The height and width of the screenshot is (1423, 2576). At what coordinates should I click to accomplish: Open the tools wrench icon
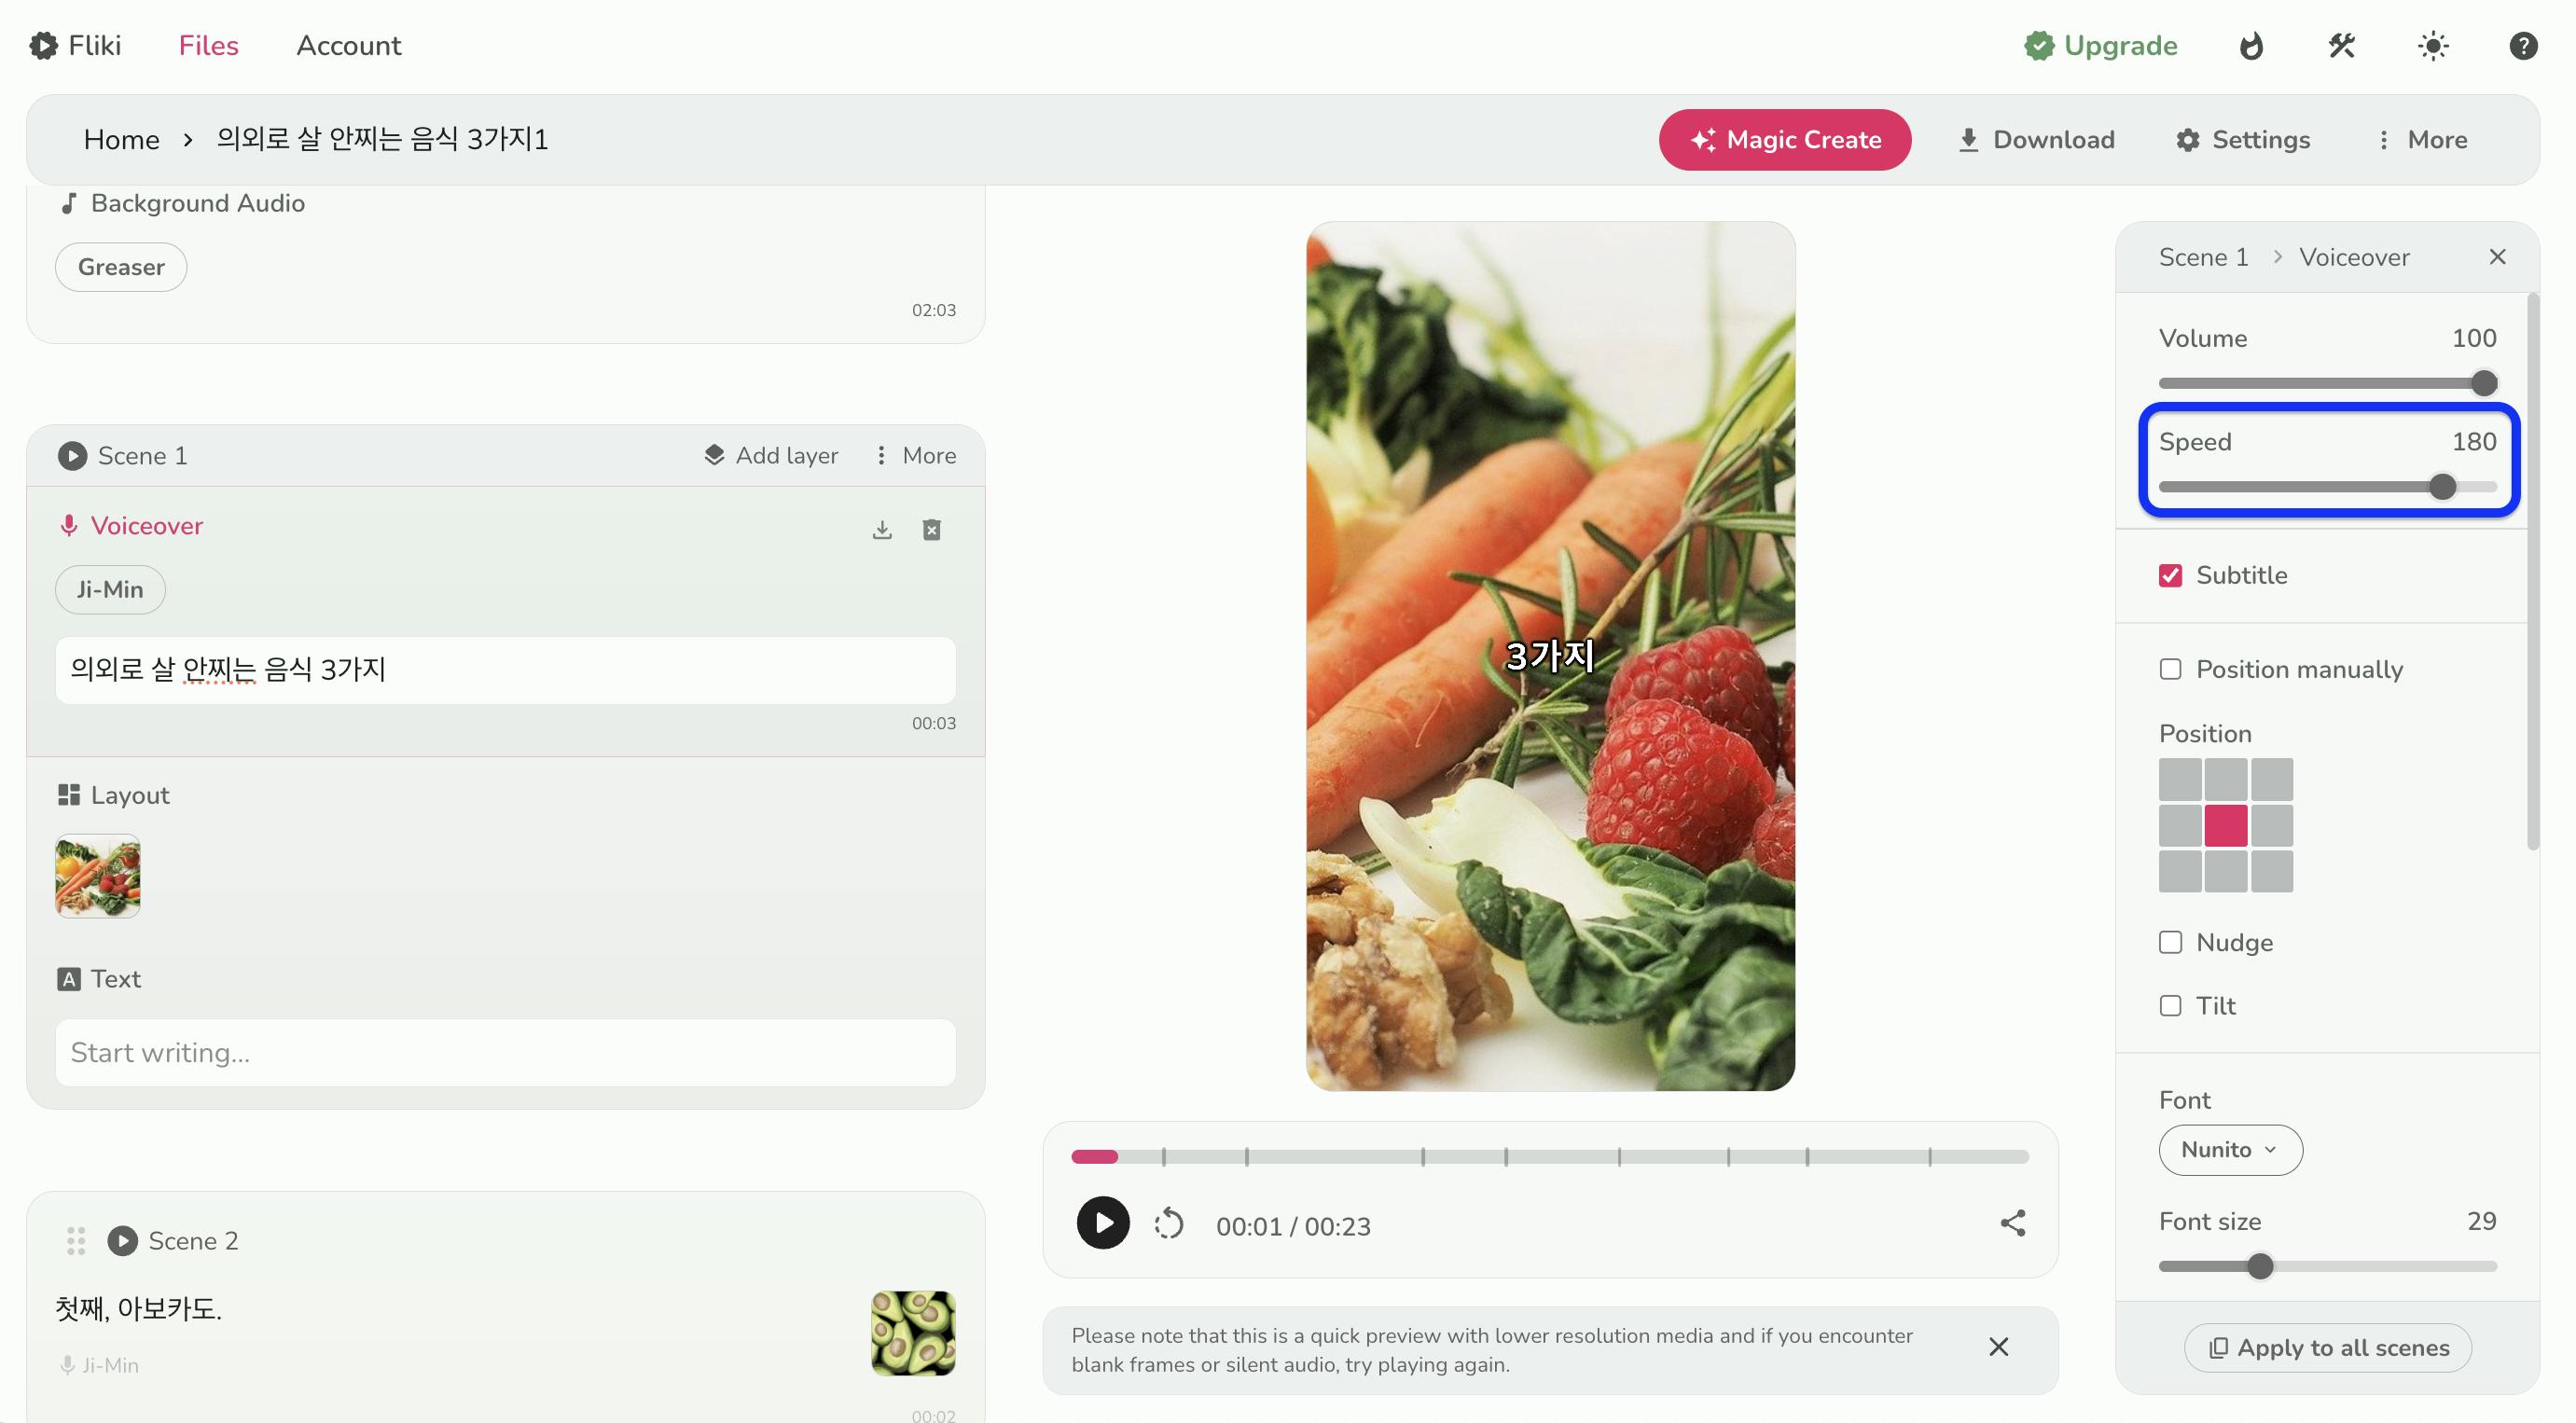[x=2341, y=46]
